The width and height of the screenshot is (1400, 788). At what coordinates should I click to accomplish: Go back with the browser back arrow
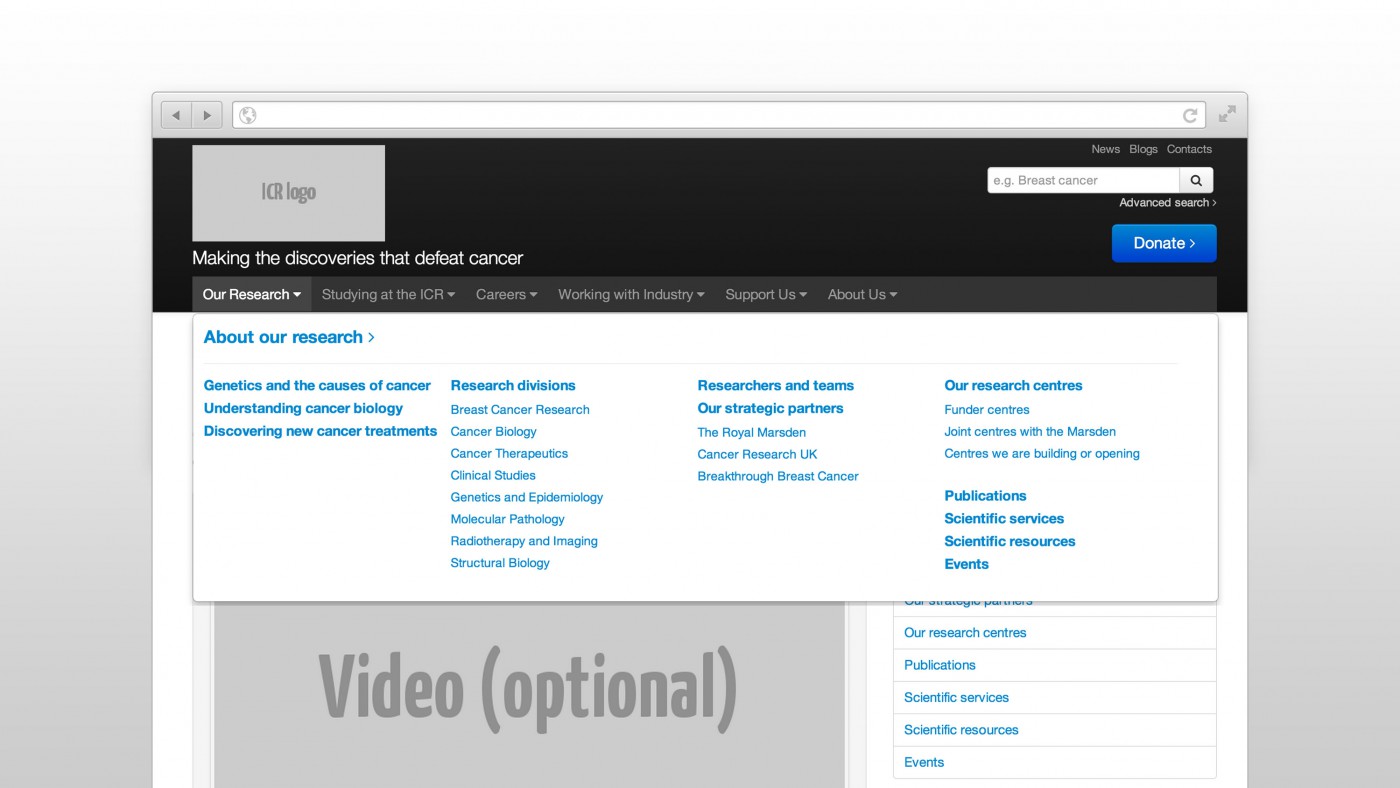pyautogui.click(x=176, y=115)
